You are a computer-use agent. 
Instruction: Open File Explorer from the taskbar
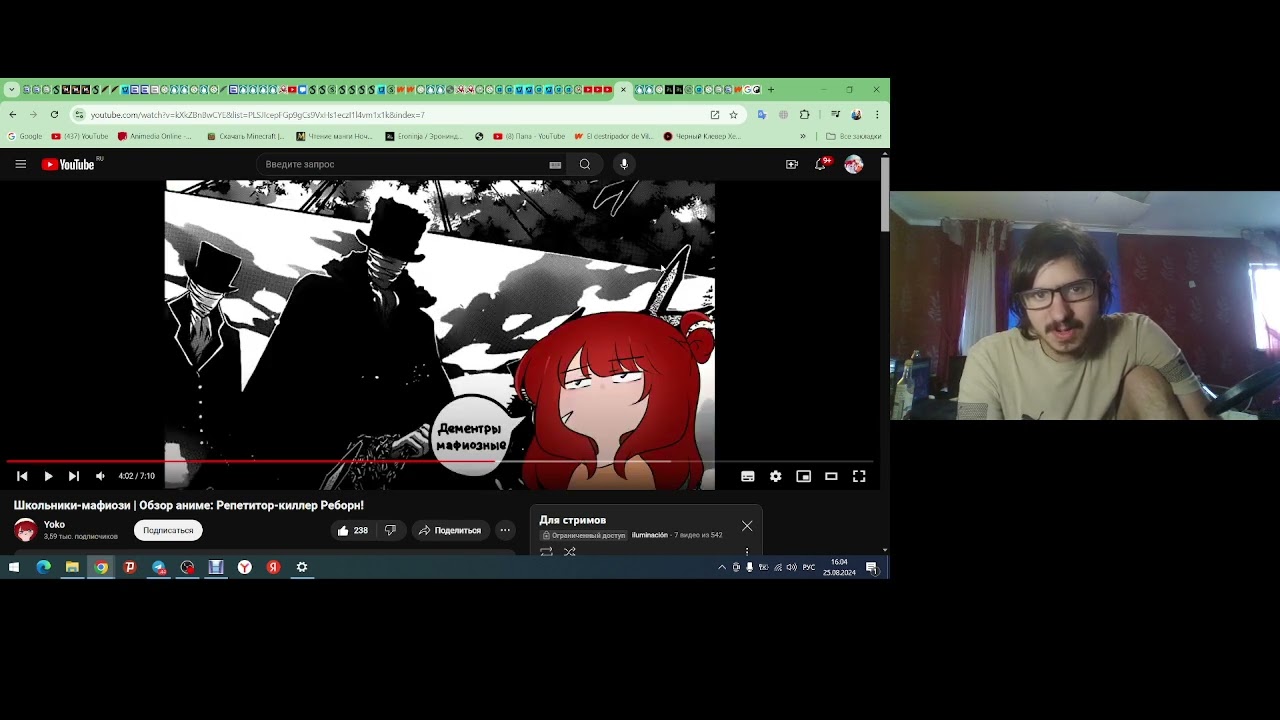(72, 567)
